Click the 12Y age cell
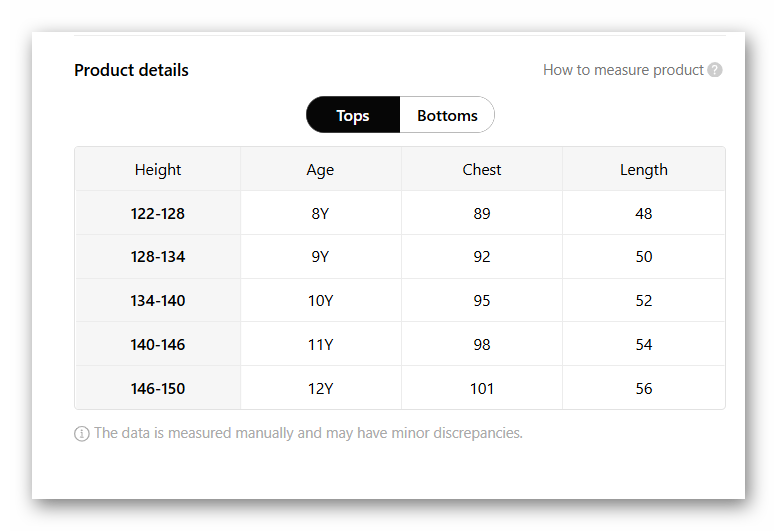 tap(320, 388)
